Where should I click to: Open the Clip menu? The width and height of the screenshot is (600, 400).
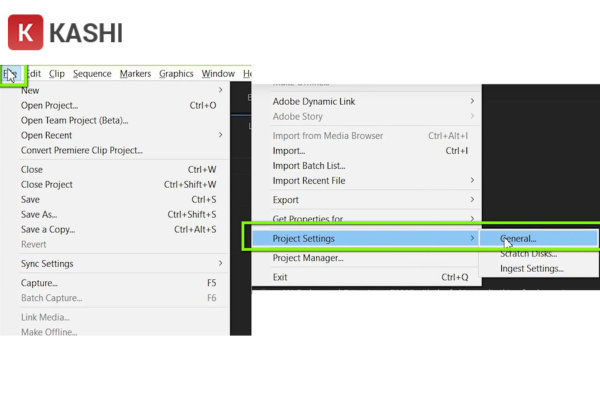57,73
